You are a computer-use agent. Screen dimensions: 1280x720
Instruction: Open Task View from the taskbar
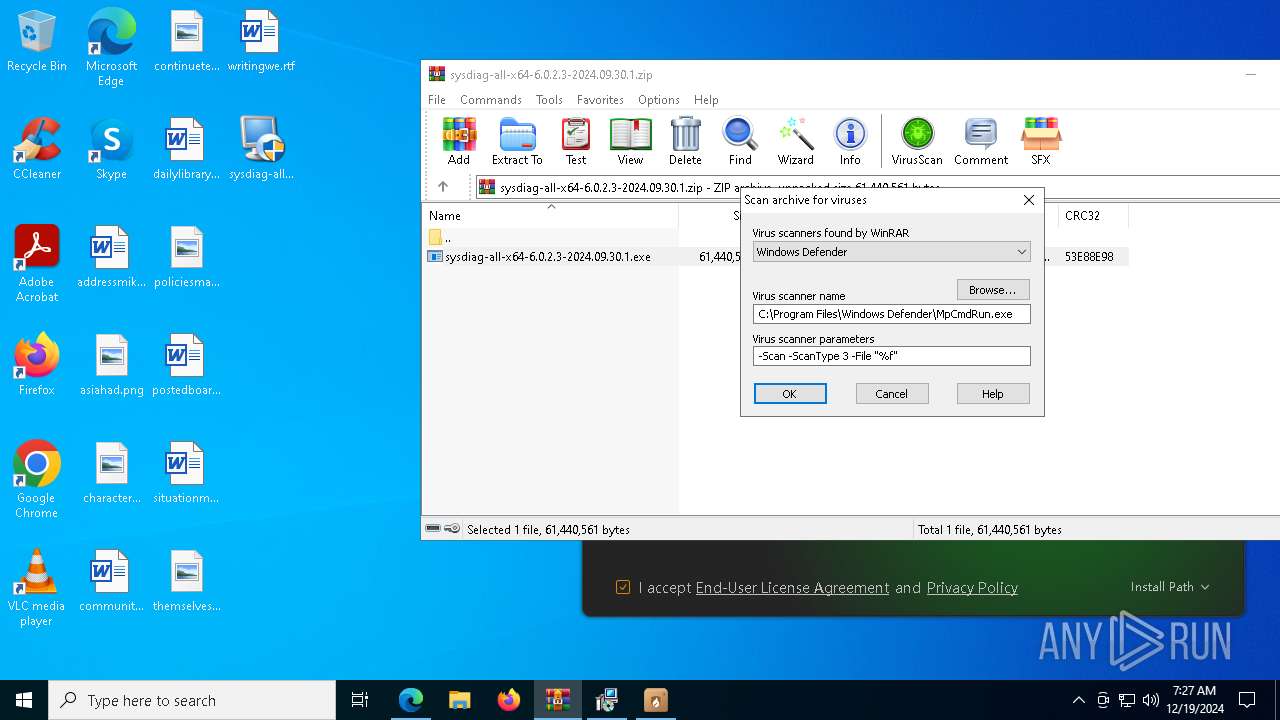click(360, 700)
